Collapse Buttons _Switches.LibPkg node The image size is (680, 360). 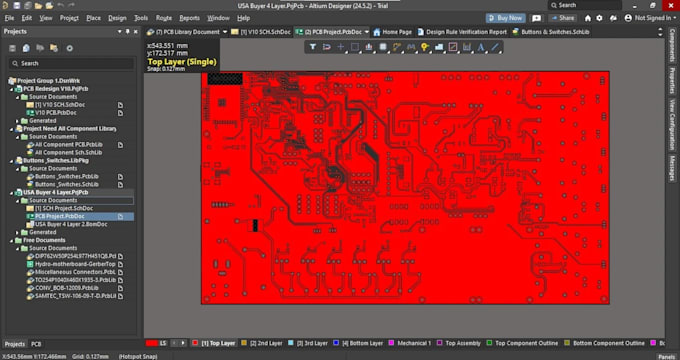point(12,160)
